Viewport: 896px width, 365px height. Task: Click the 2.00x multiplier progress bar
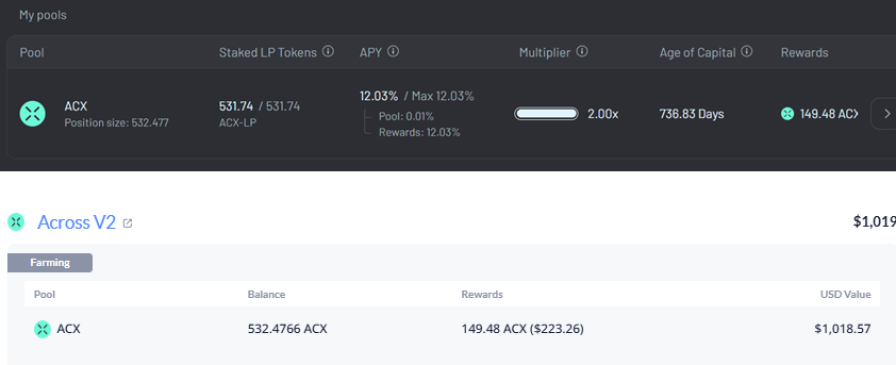point(546,114)
